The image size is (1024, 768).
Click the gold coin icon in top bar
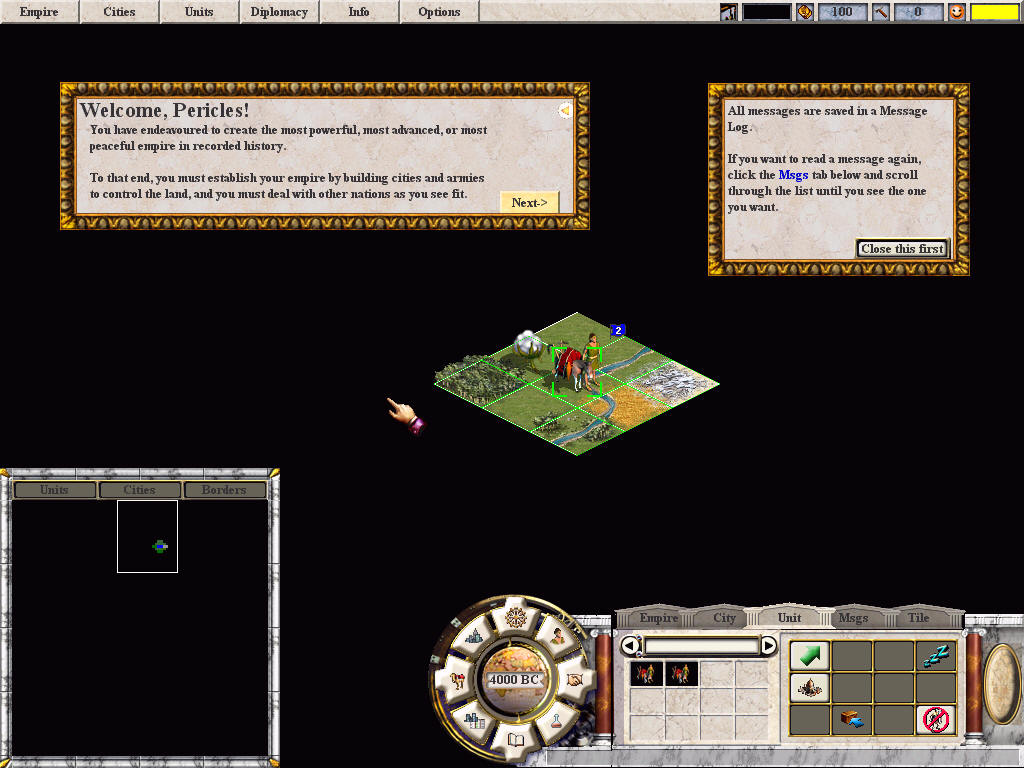click(805, 12)
